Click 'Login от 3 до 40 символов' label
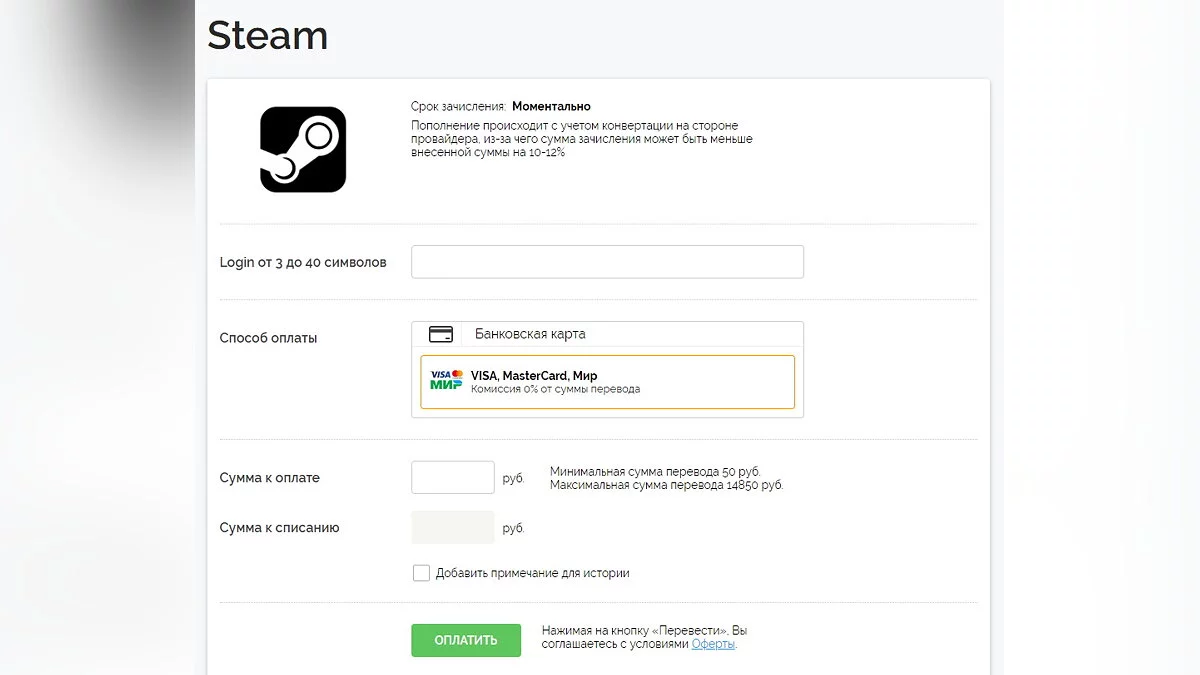 tap(303, 262)
